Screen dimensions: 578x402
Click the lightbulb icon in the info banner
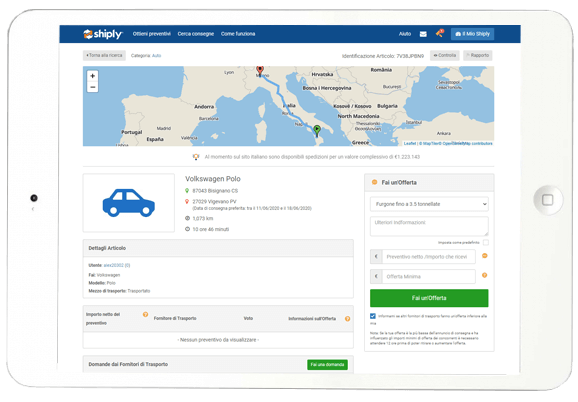coord(196,157)
